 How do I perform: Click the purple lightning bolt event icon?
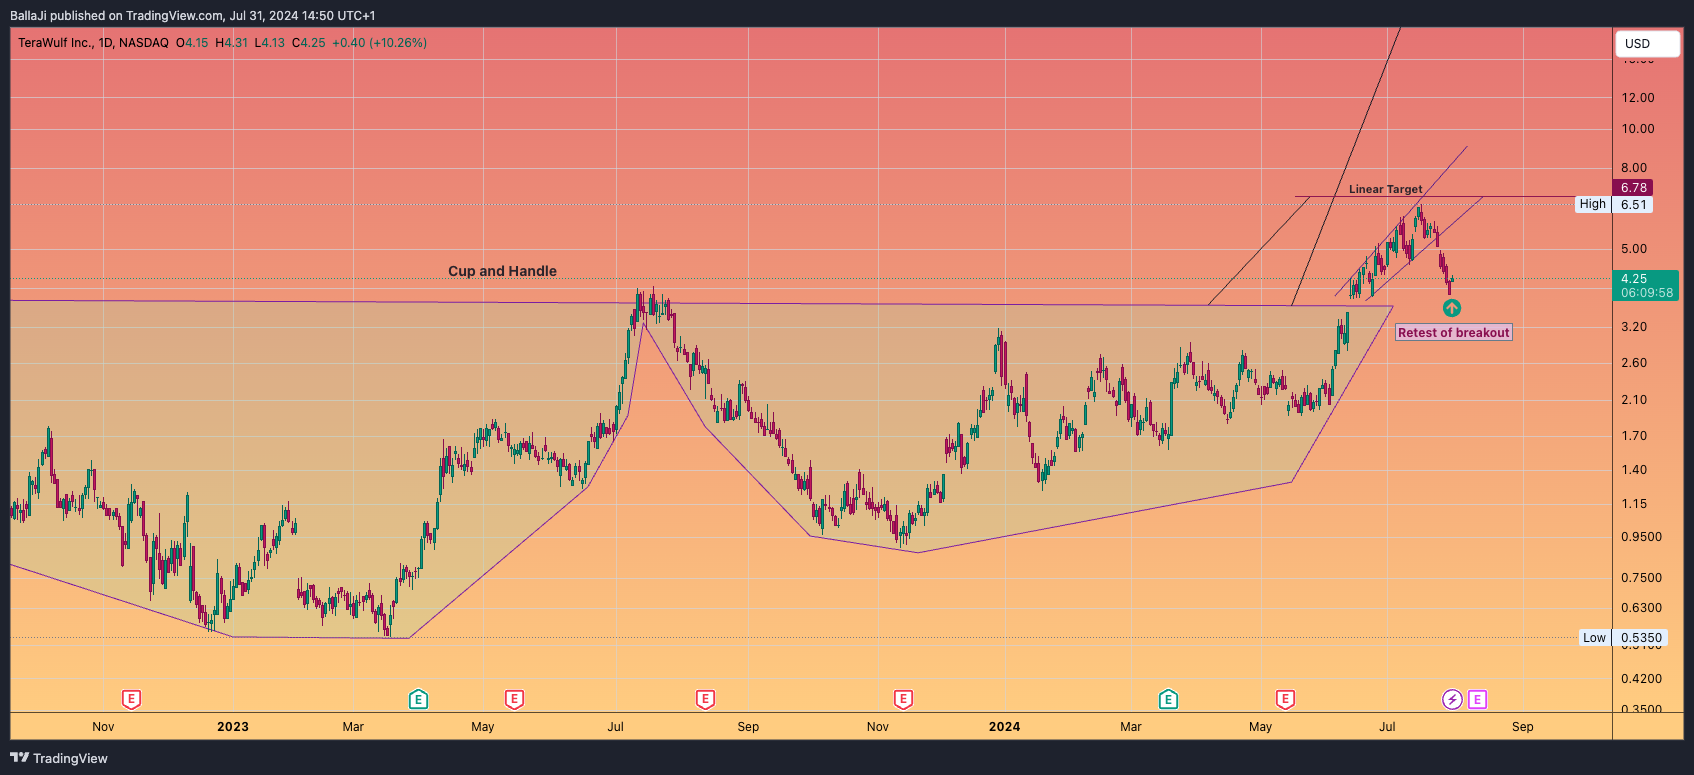coord(1452,700)
